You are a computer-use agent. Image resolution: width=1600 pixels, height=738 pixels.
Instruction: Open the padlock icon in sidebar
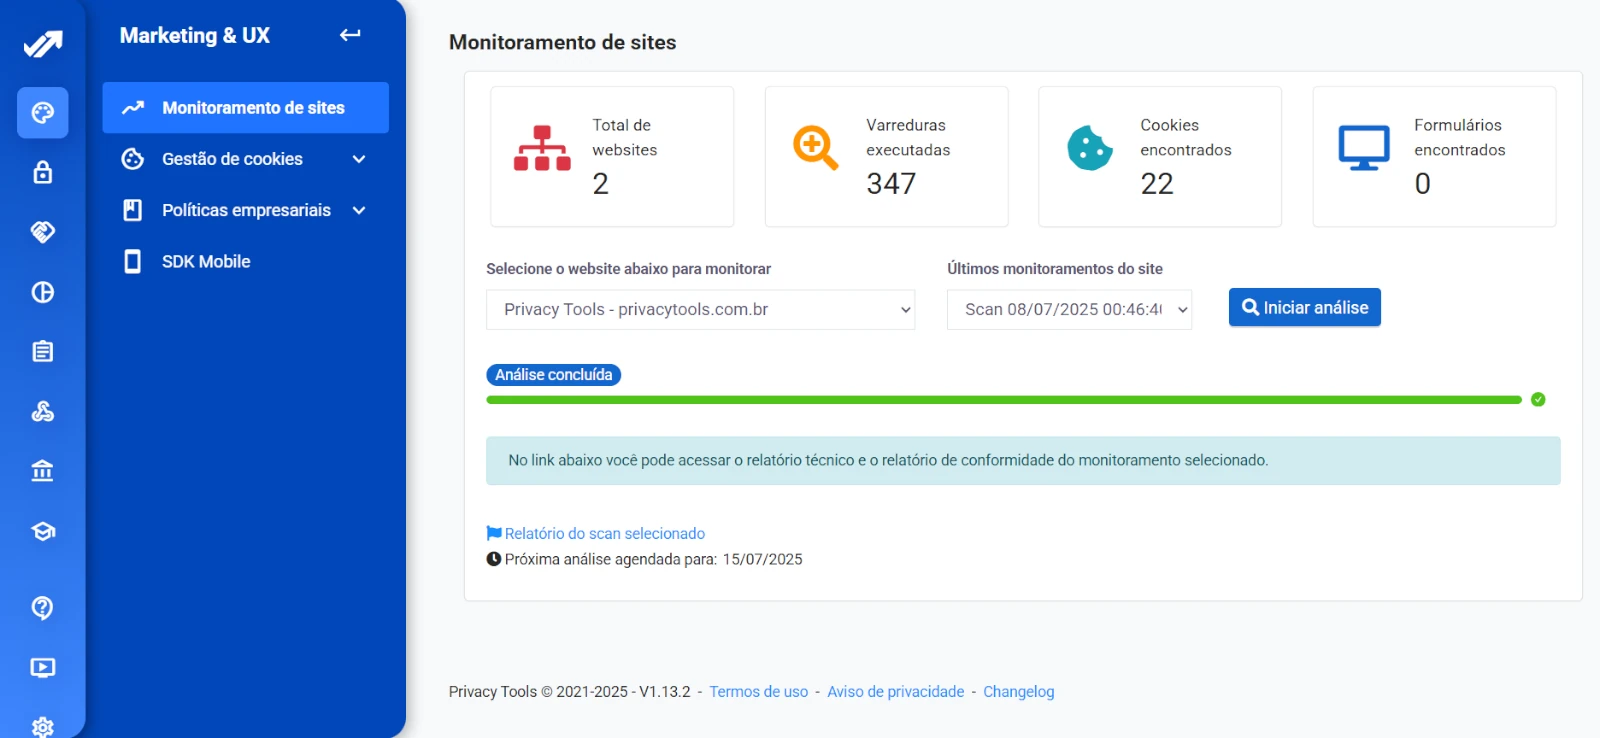[42, 172]
